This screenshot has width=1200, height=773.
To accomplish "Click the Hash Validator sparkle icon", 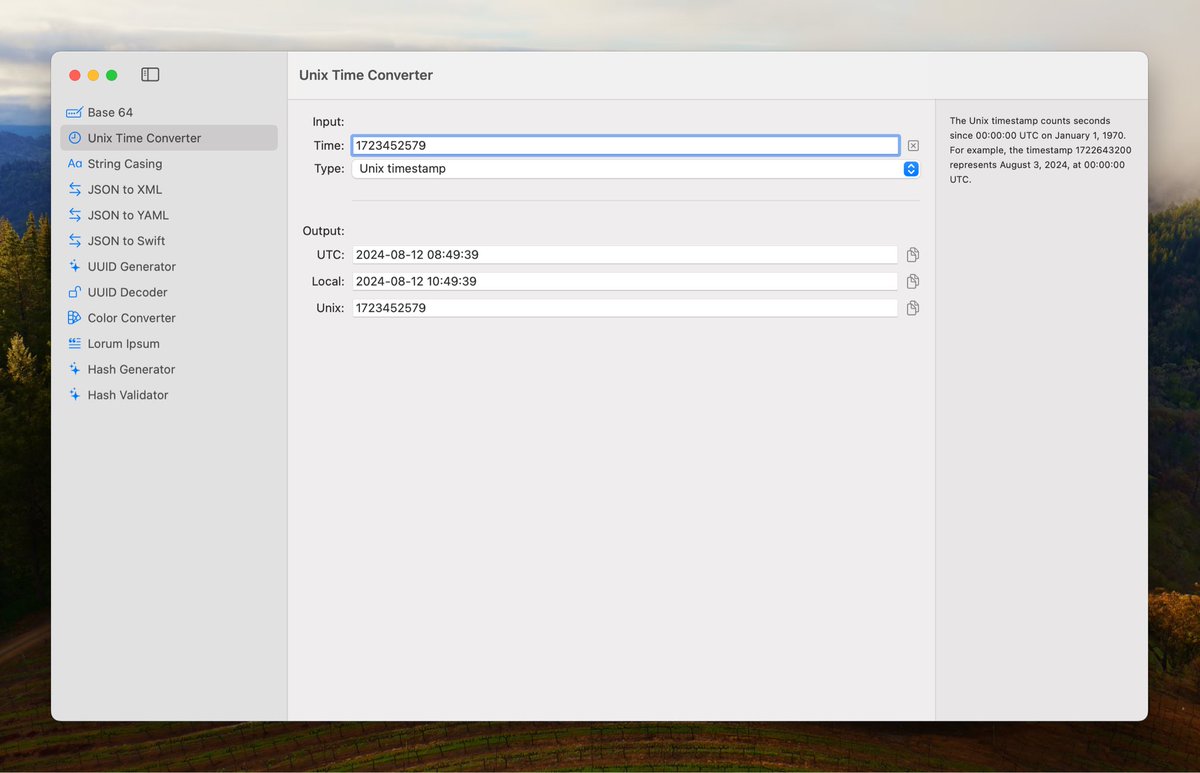I will [74, 395].
